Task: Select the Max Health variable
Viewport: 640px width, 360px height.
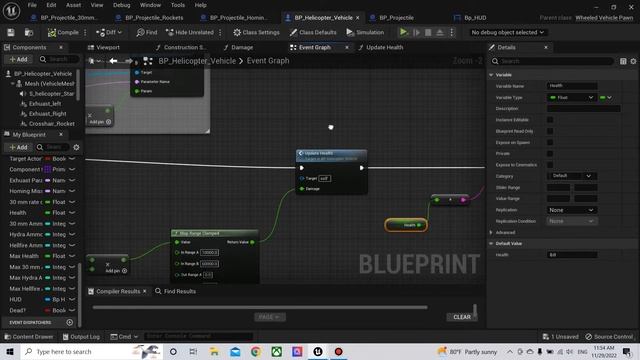Action: pyautogui.click(x=24, y=256)
